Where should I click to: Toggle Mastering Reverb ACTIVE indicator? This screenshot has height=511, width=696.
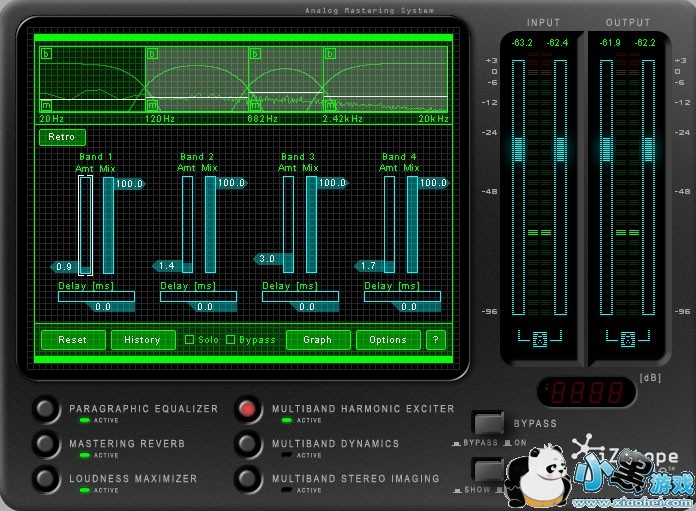click(x=85, y=455)
